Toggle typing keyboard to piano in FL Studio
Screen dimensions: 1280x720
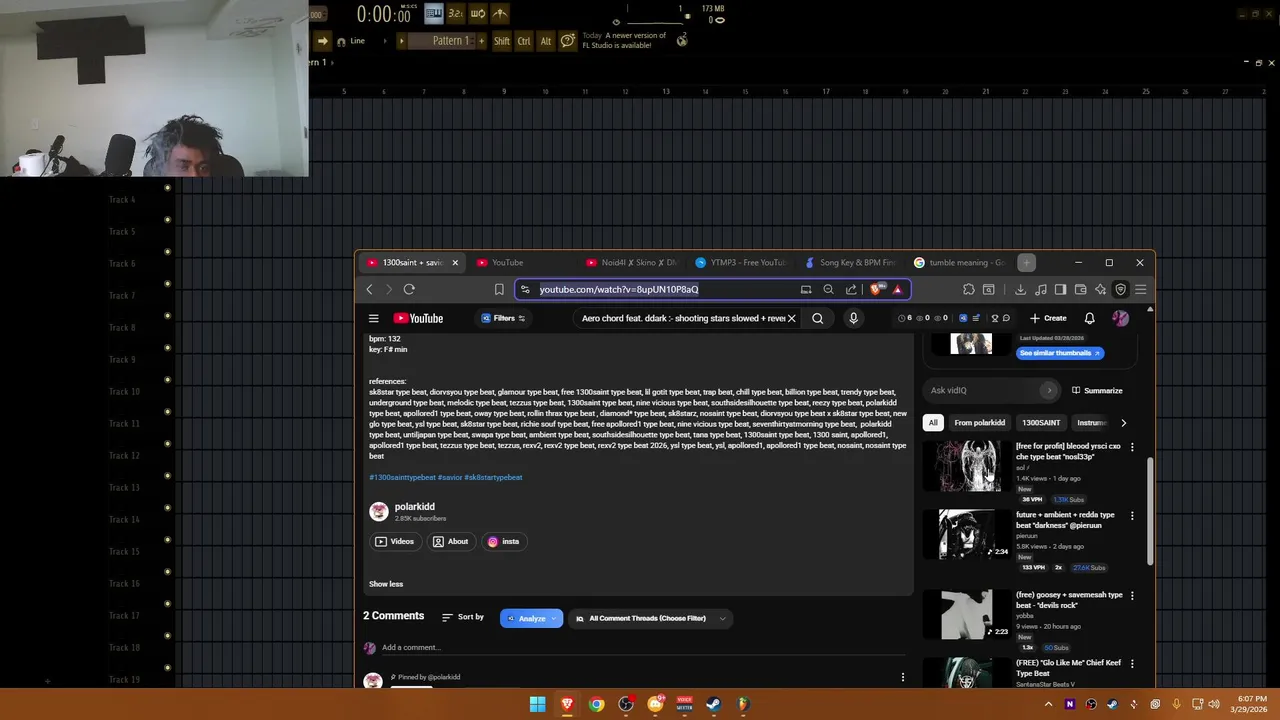coord(434,13)
